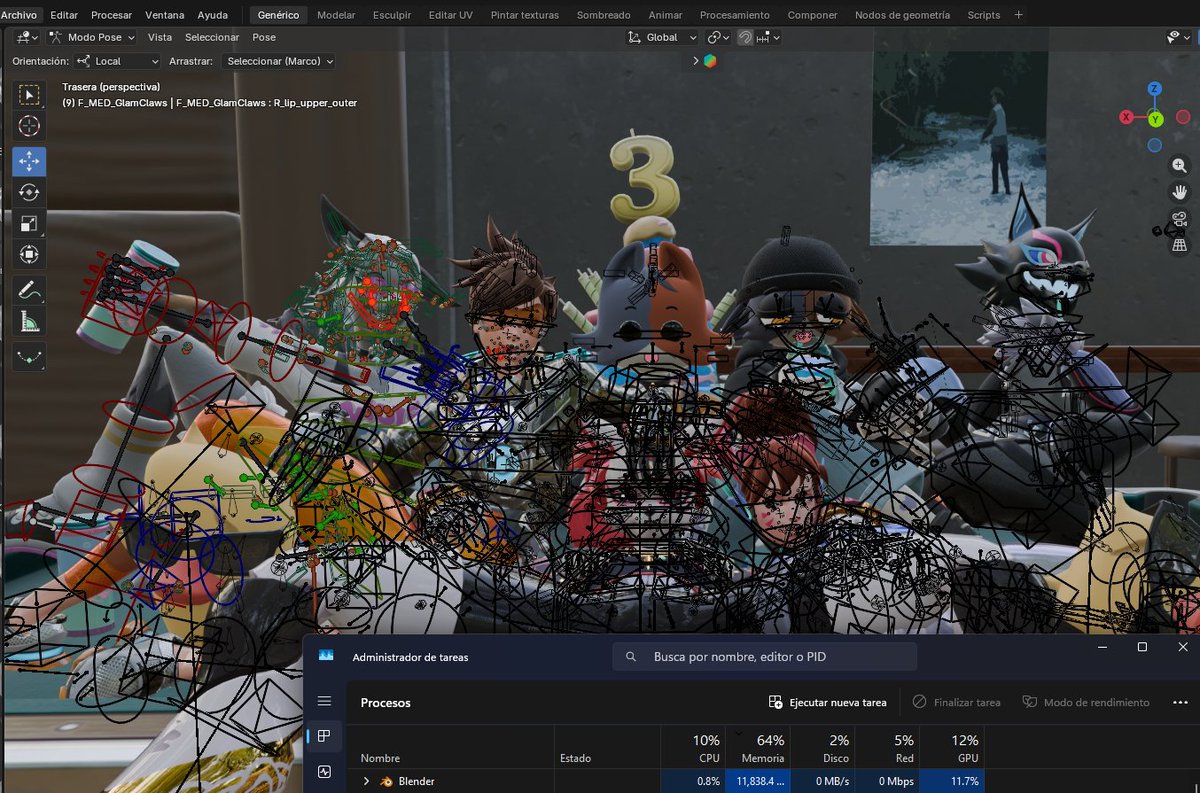
Task: Switch perspective/orthographic grid icon
Action: pyautogui.click(x=1180, y=245)
